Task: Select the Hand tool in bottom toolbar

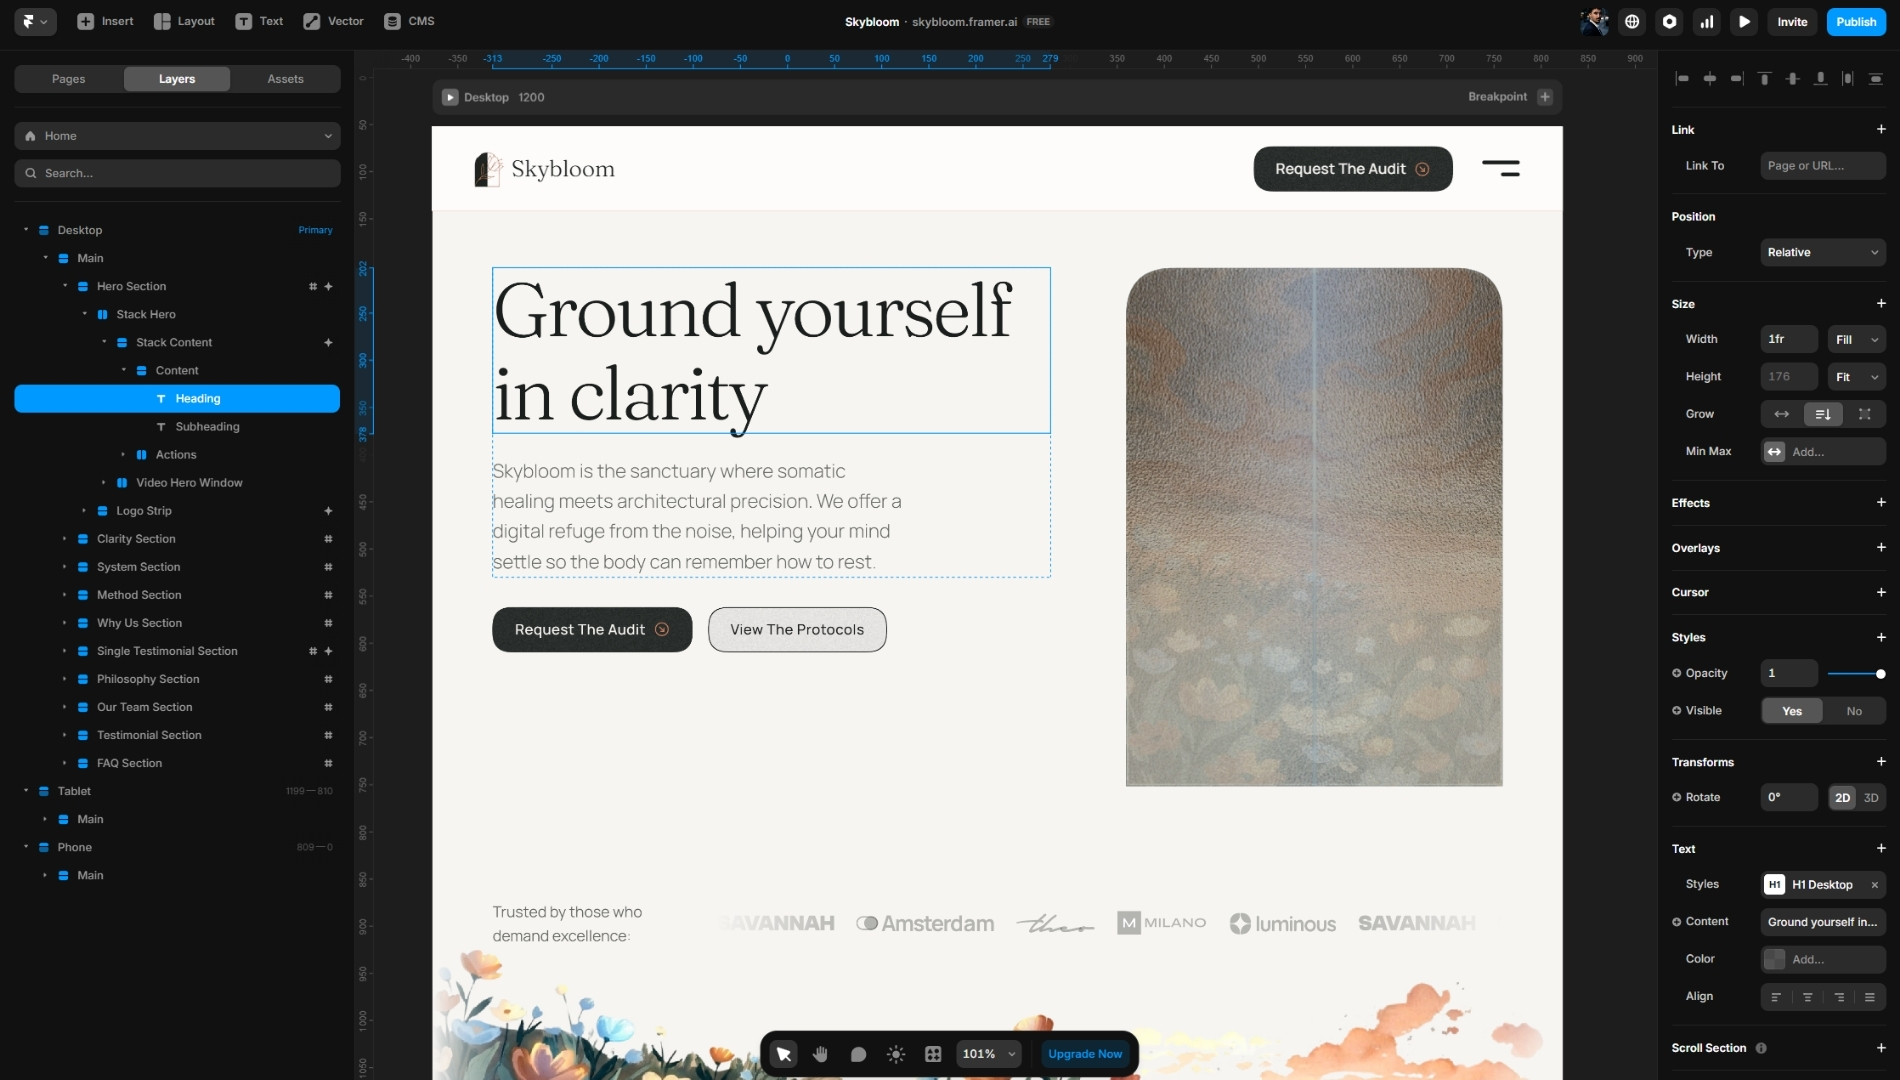Action: [820, 1053]
